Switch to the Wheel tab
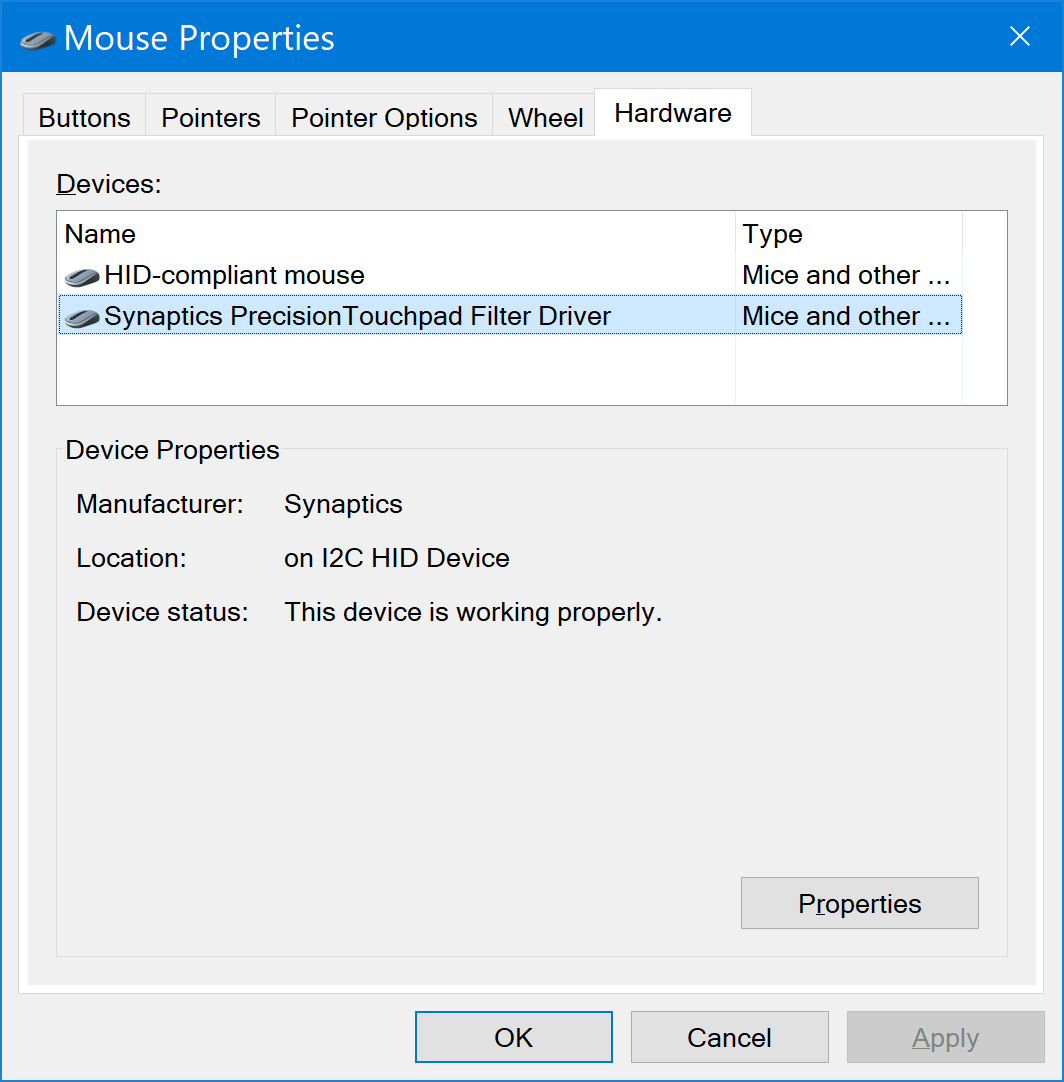This screenshot has height=1082, width=1064. 545,117
